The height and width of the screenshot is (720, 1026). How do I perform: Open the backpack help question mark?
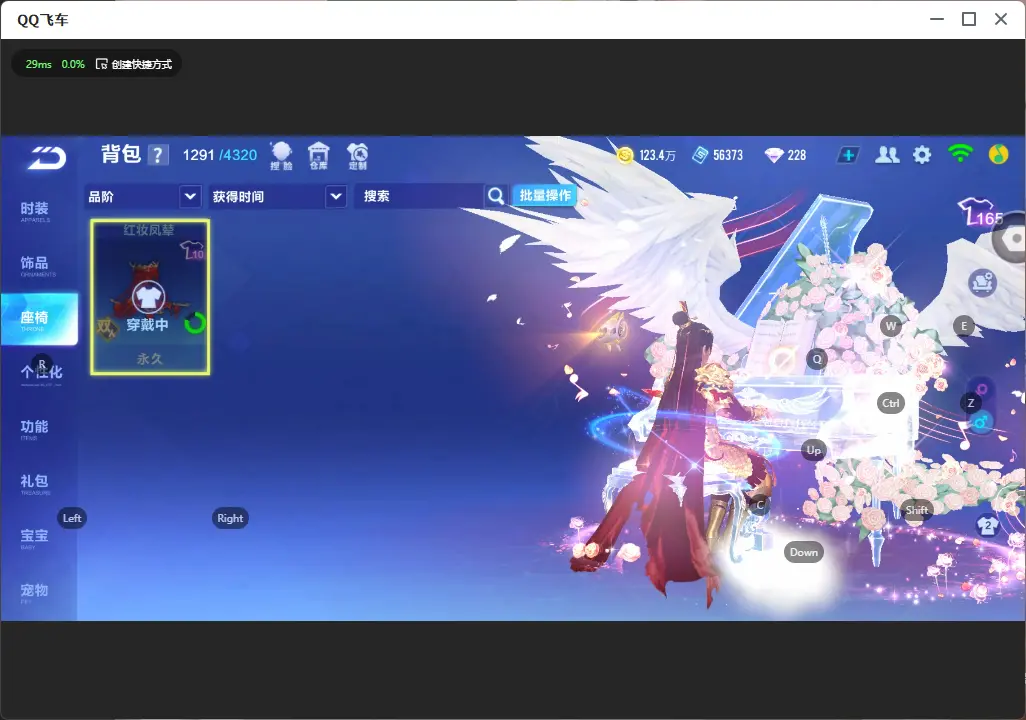158,155
